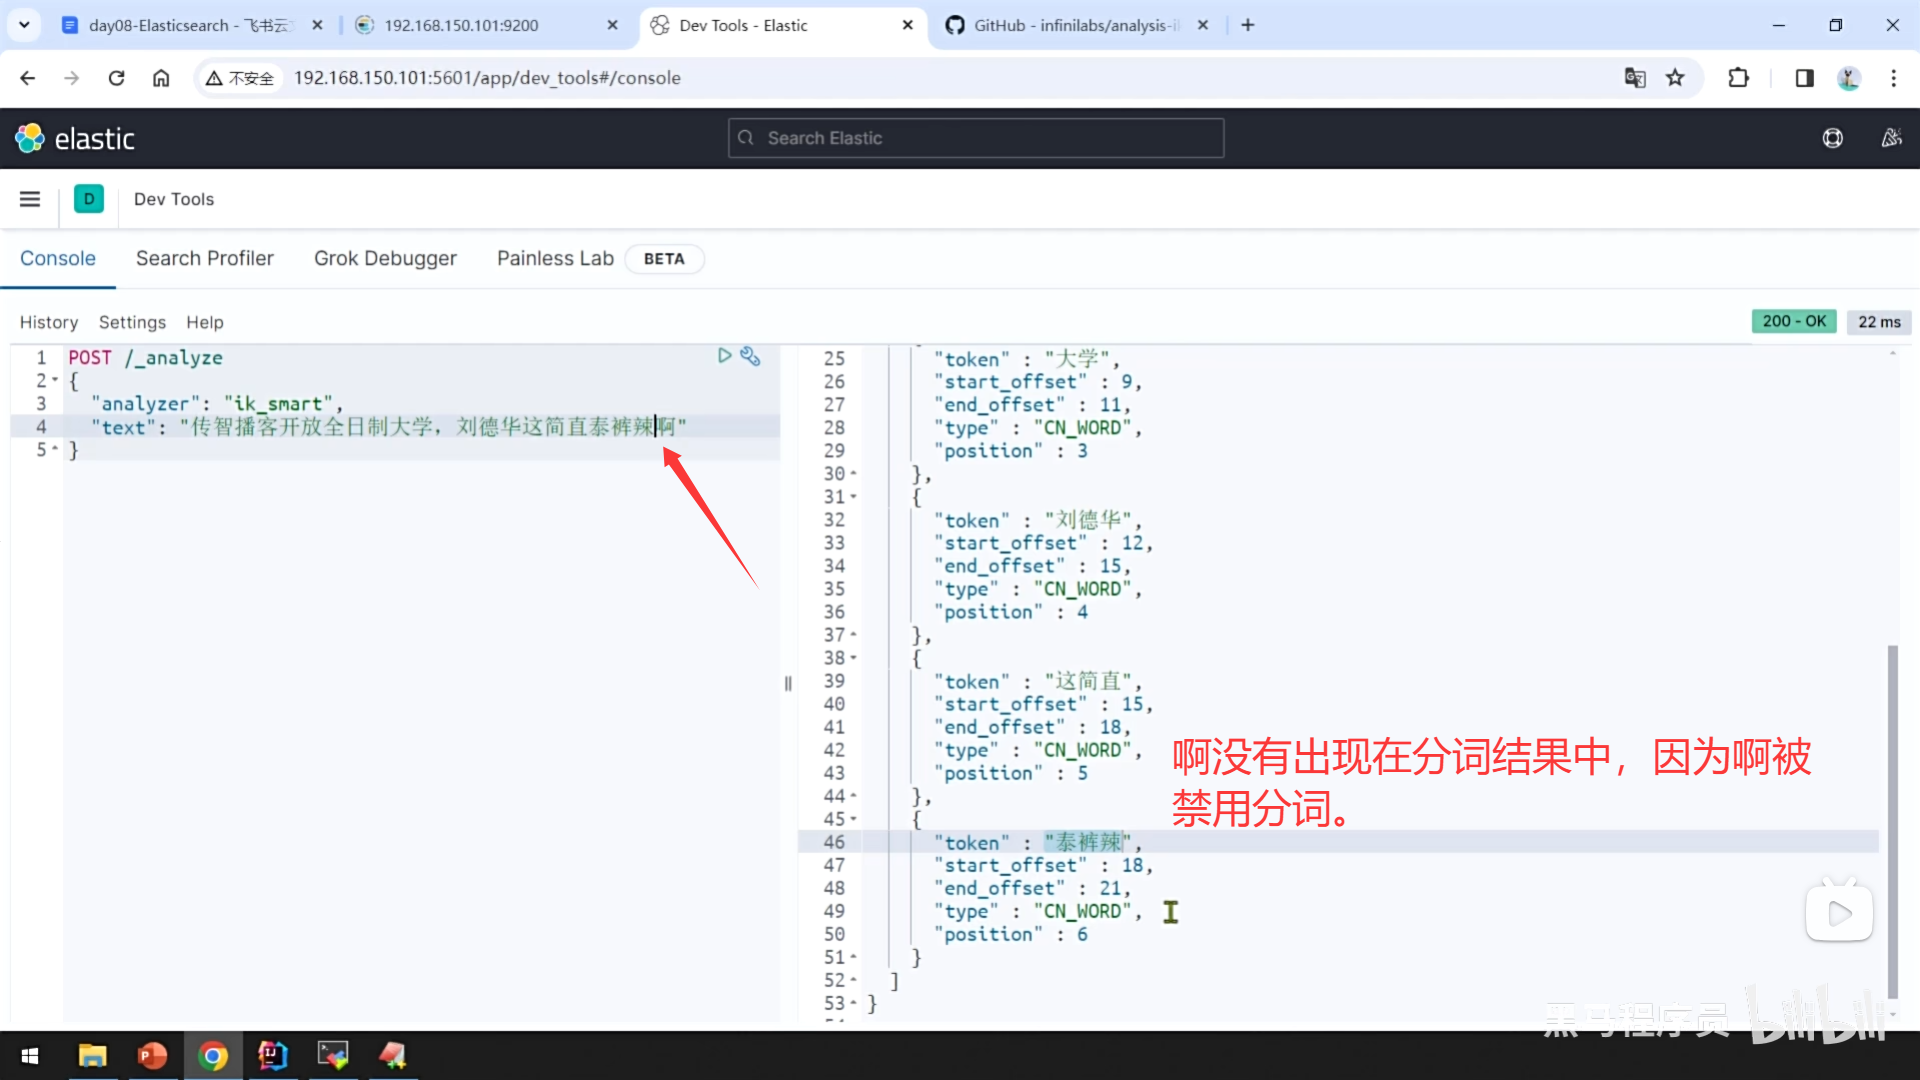Click the Elastic logo home link
The image size is (1920, 1080).
[x=75, y=138]
